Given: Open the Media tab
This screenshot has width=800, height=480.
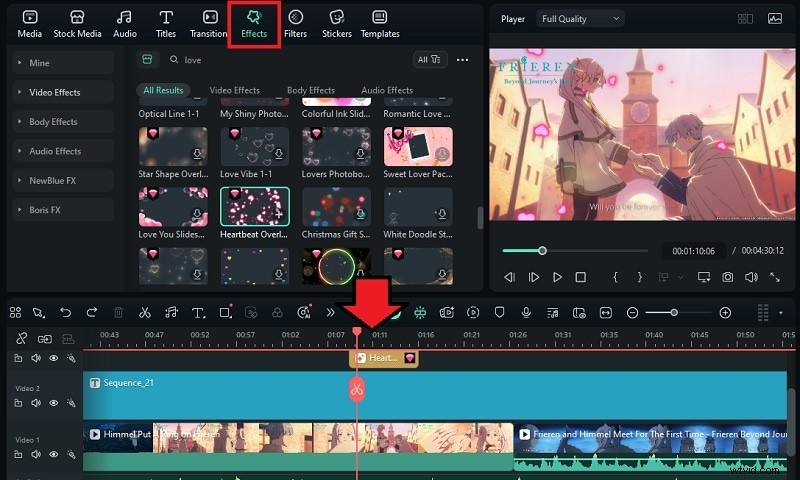Looking at the screenshot, I should click(x=30, y=24).
